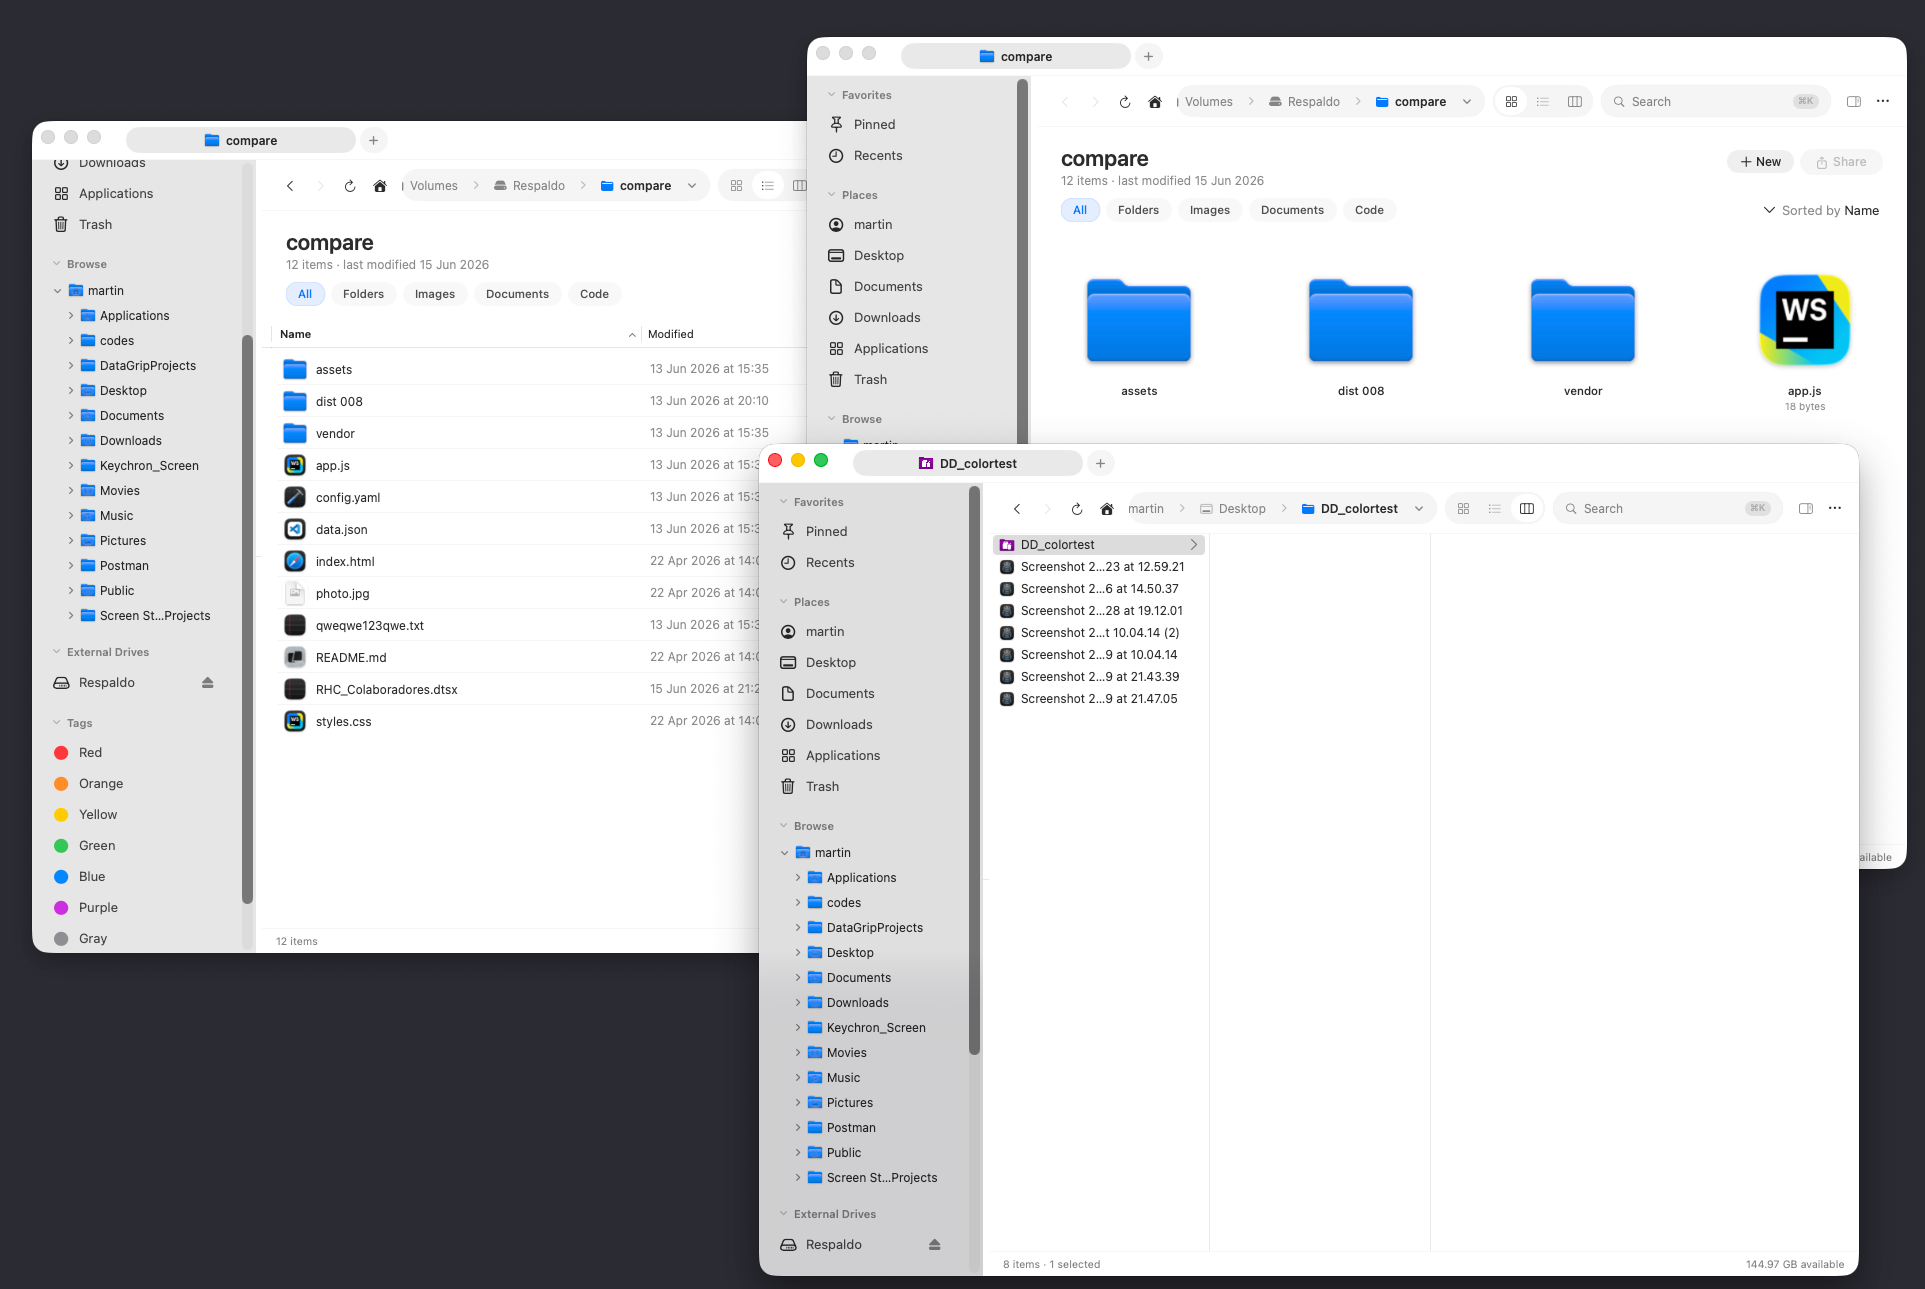Image resolution: width=1925 pixels, height=1289 pixels.
Task: Open app.js WebStorm thumbnail
Action: (x=1805, y=320)
